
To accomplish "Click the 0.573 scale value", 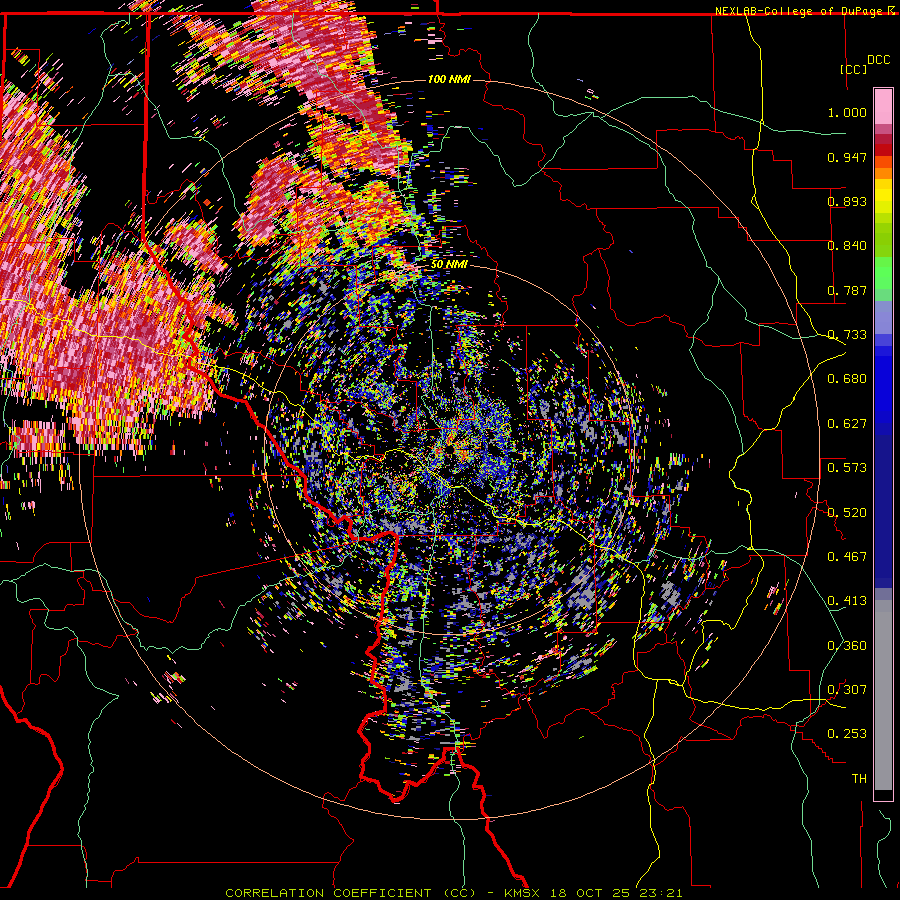I will pyautogui.click(x=847, y=467).
